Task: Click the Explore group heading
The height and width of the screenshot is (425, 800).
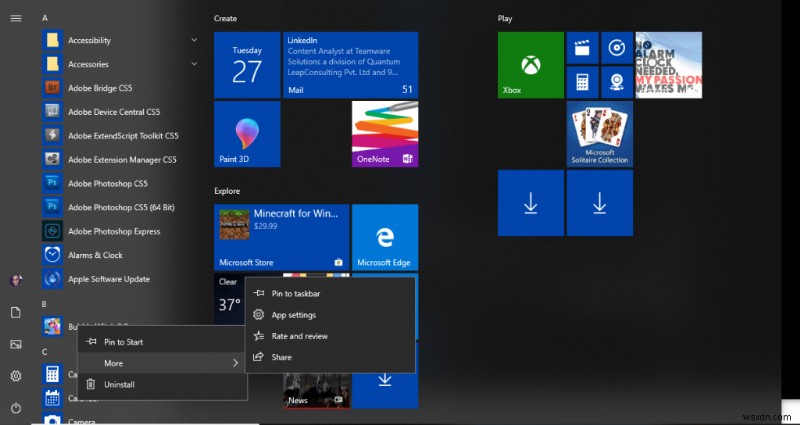Action: (x=227, y=191)
